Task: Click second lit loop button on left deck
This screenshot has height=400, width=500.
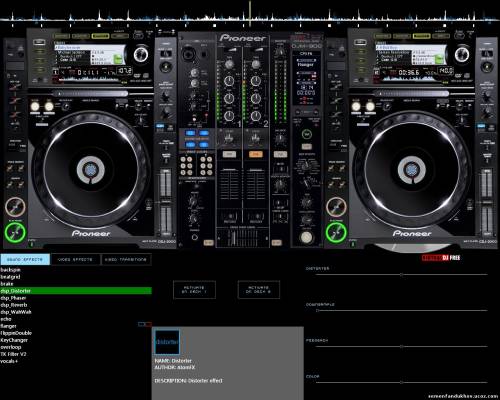Action: (x=49, y=106)
